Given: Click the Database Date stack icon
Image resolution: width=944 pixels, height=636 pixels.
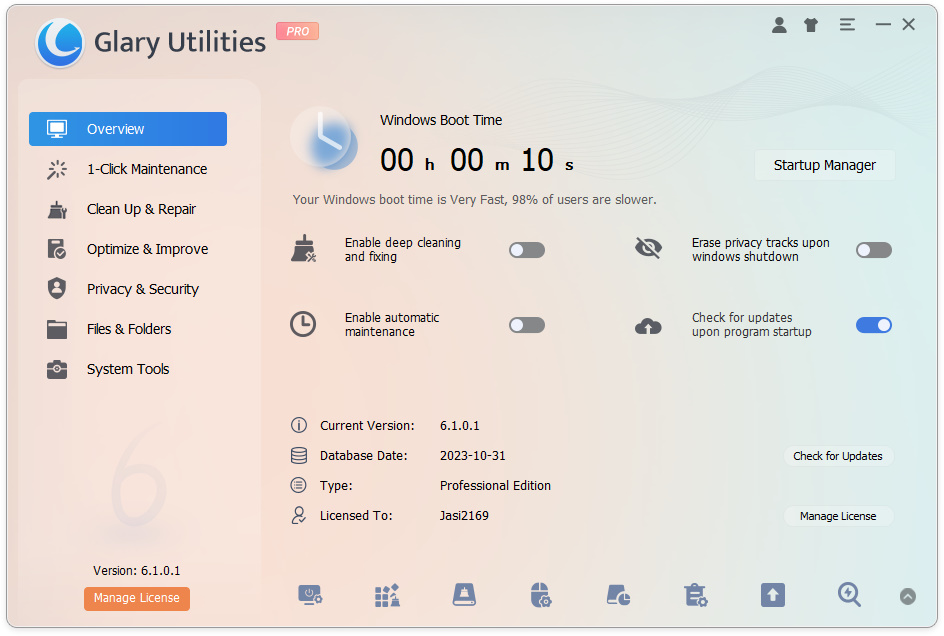Looking at the screenshot, I should point(299,455).
